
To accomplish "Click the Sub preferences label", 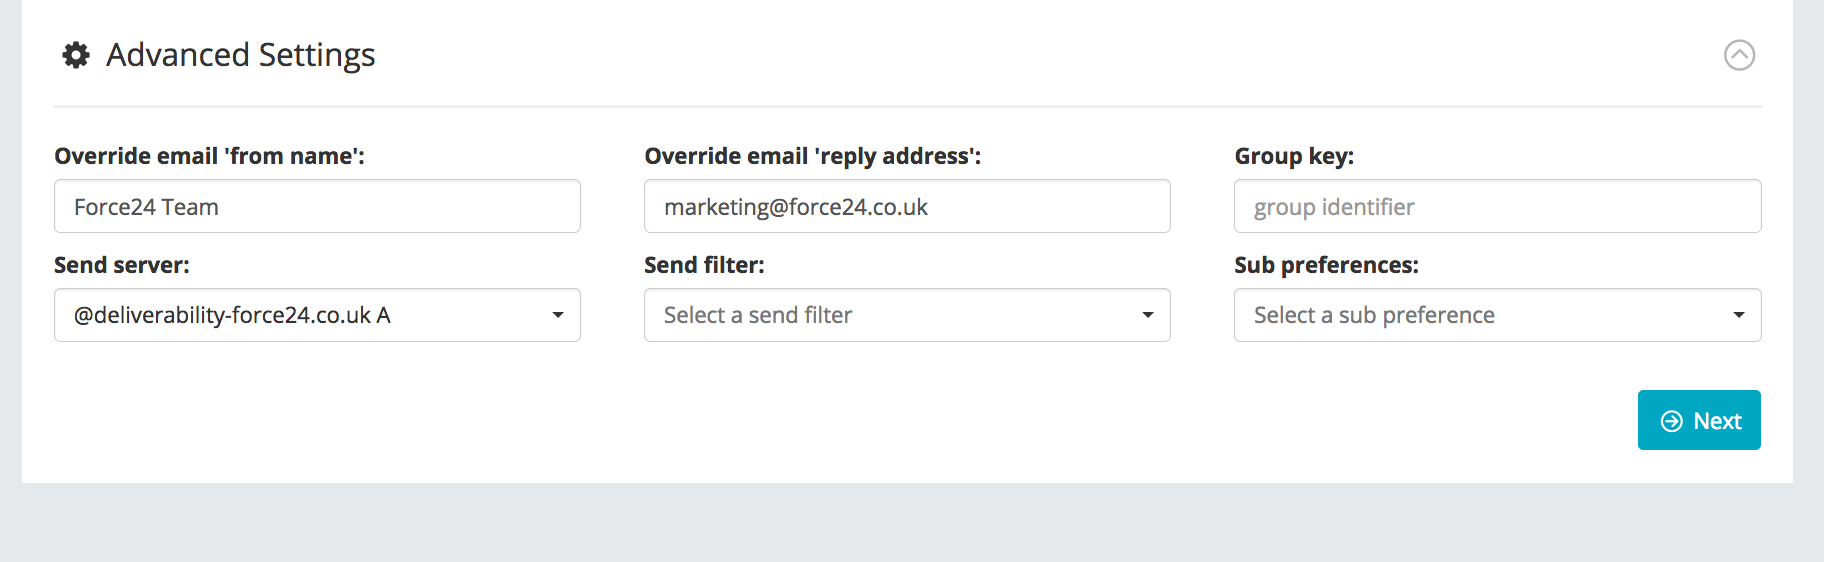I will click(1326, 265).
